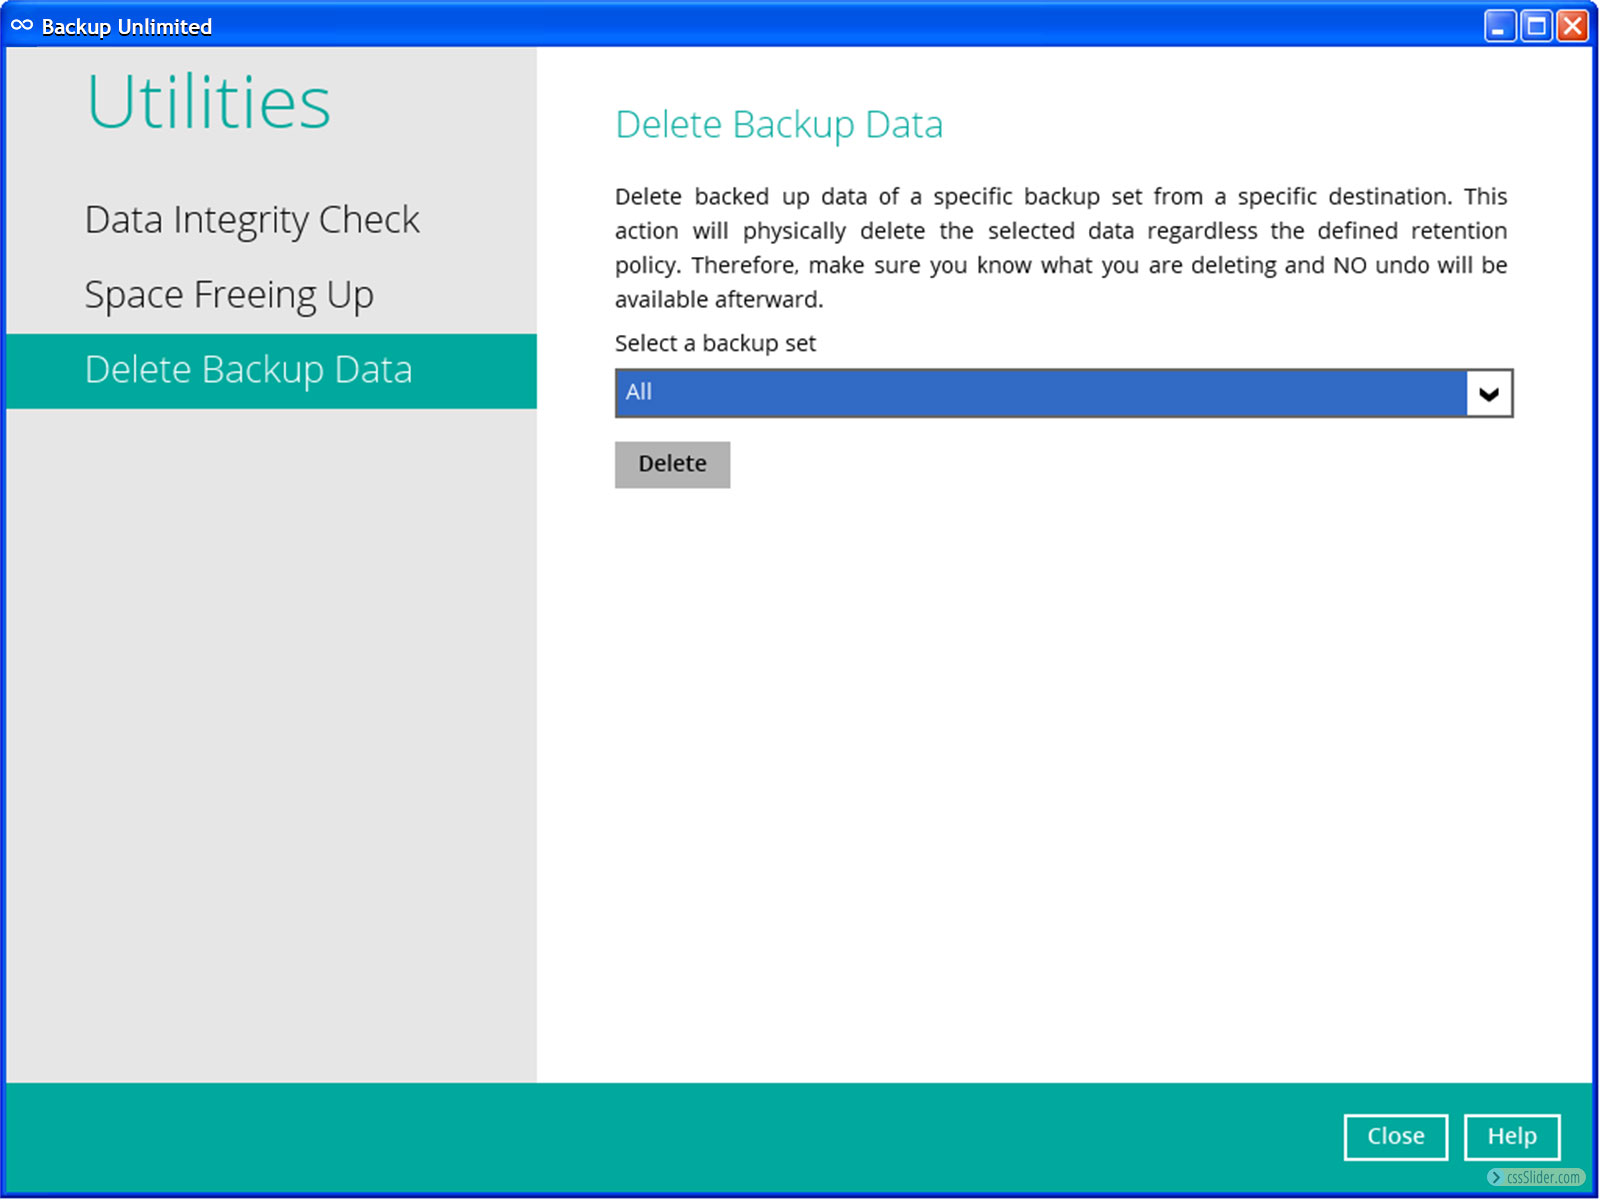Switch to the Space Freeing Up utility
Screen dimensions: 1600x1200
click(x=229, y=295)
